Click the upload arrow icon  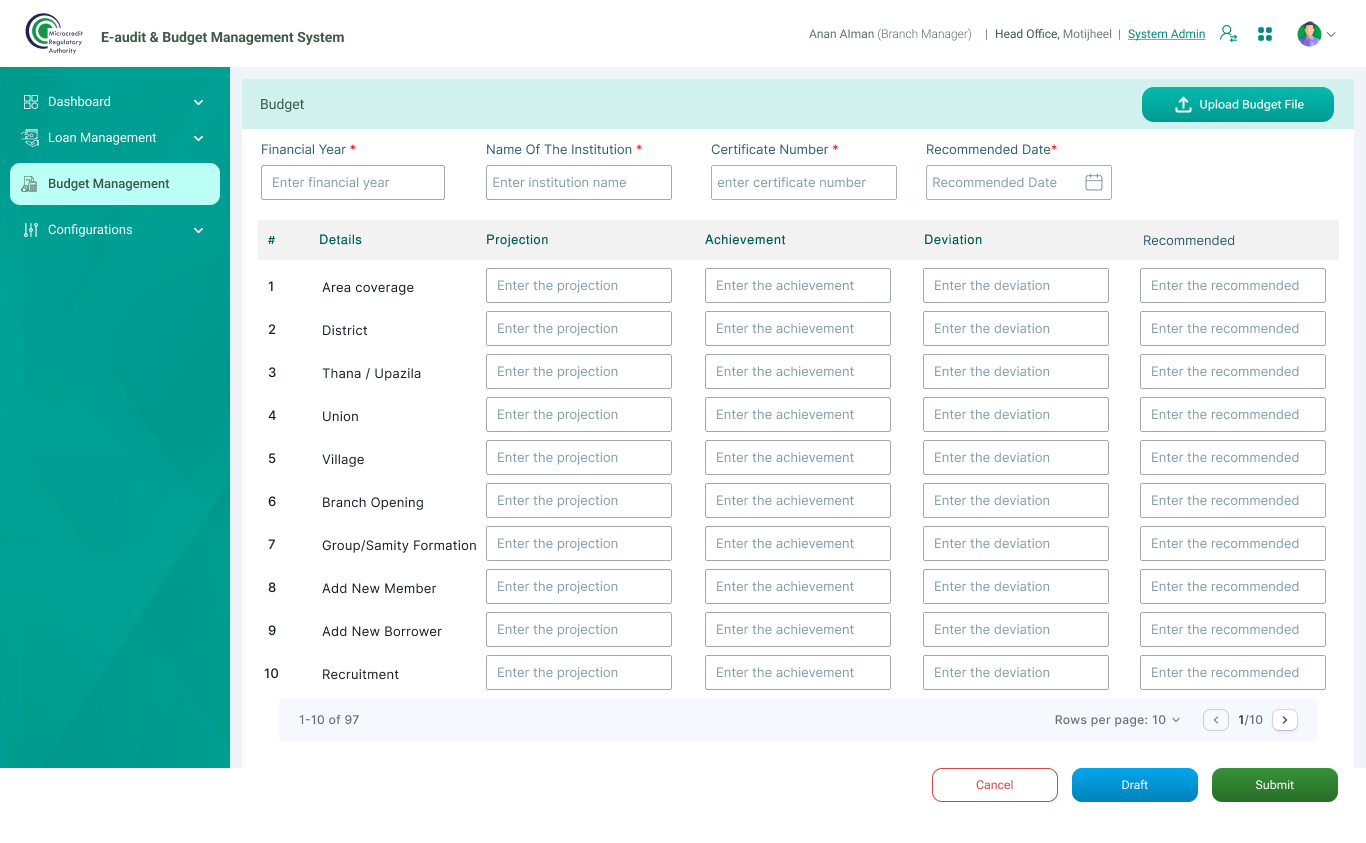(1183, 104)
